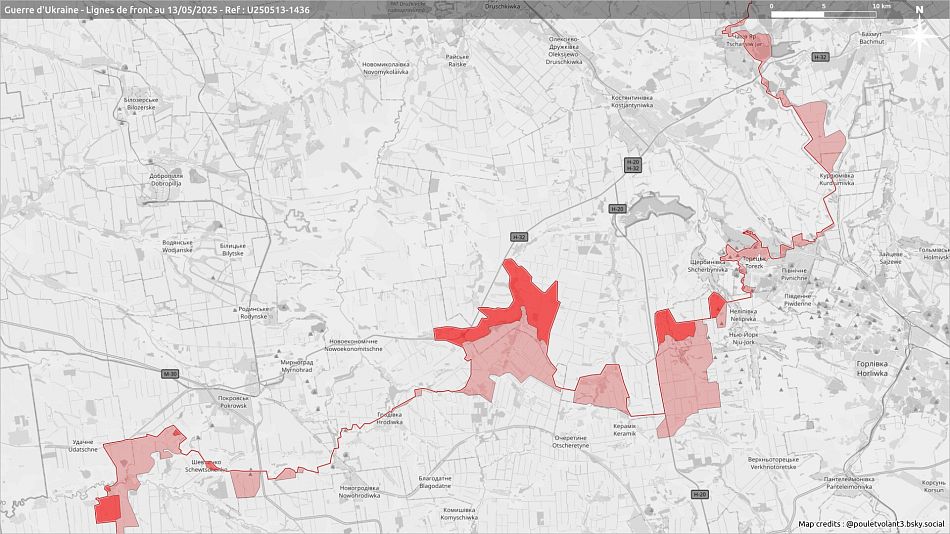Click the Bilozerske town label
The height and width of the screenshot is (534, 950).
[x=140, y=103]
